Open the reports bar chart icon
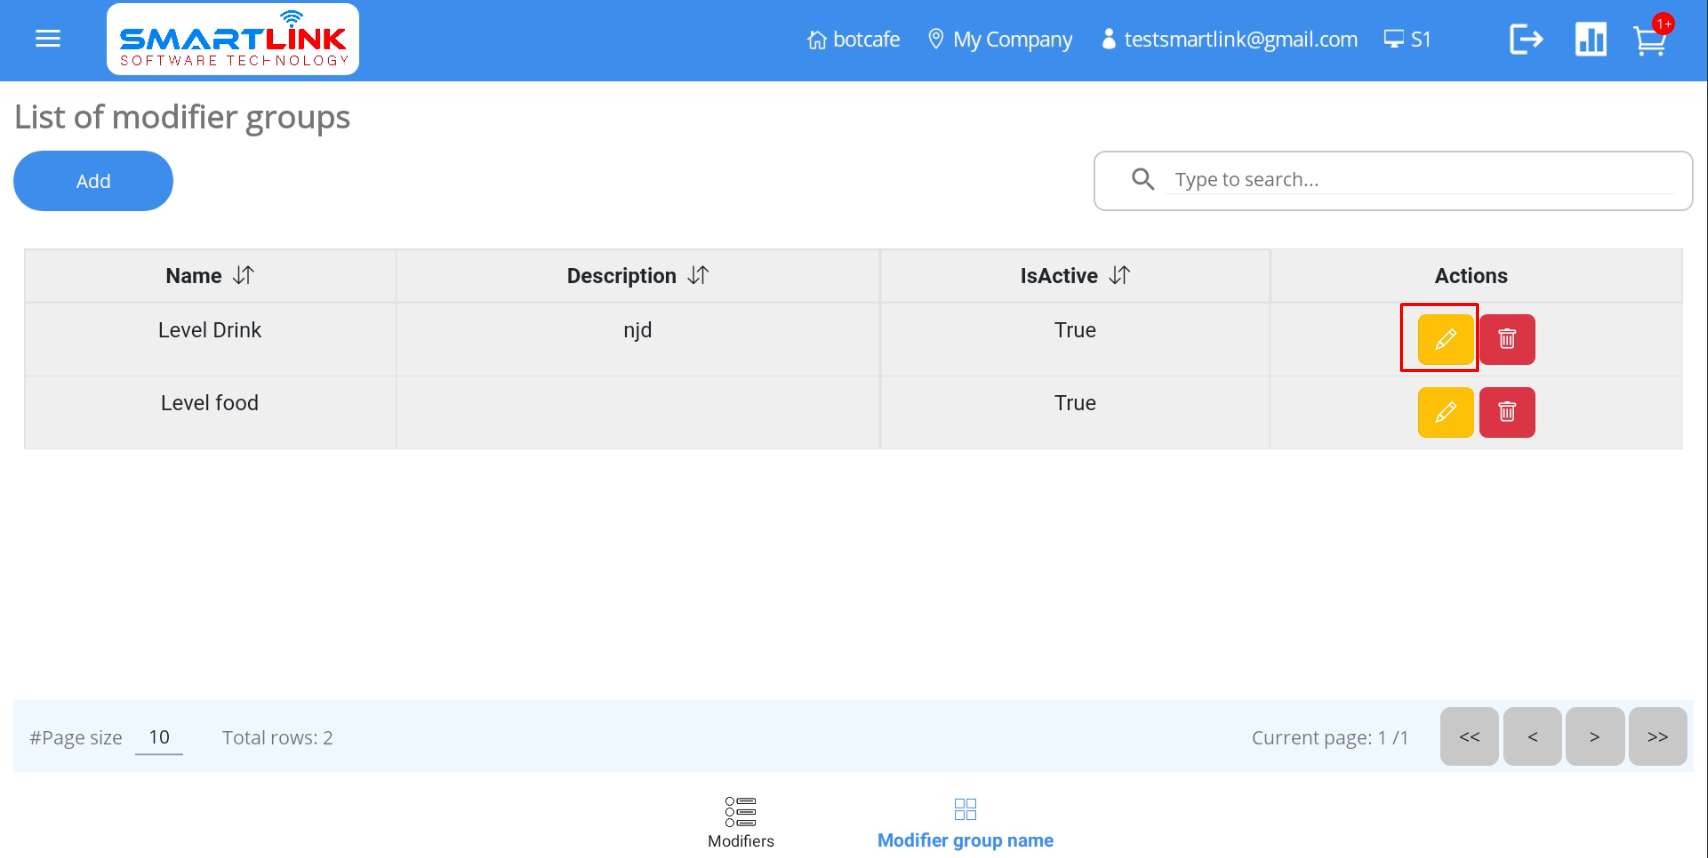This screenshot has width=1708, height=858. 1590,40
